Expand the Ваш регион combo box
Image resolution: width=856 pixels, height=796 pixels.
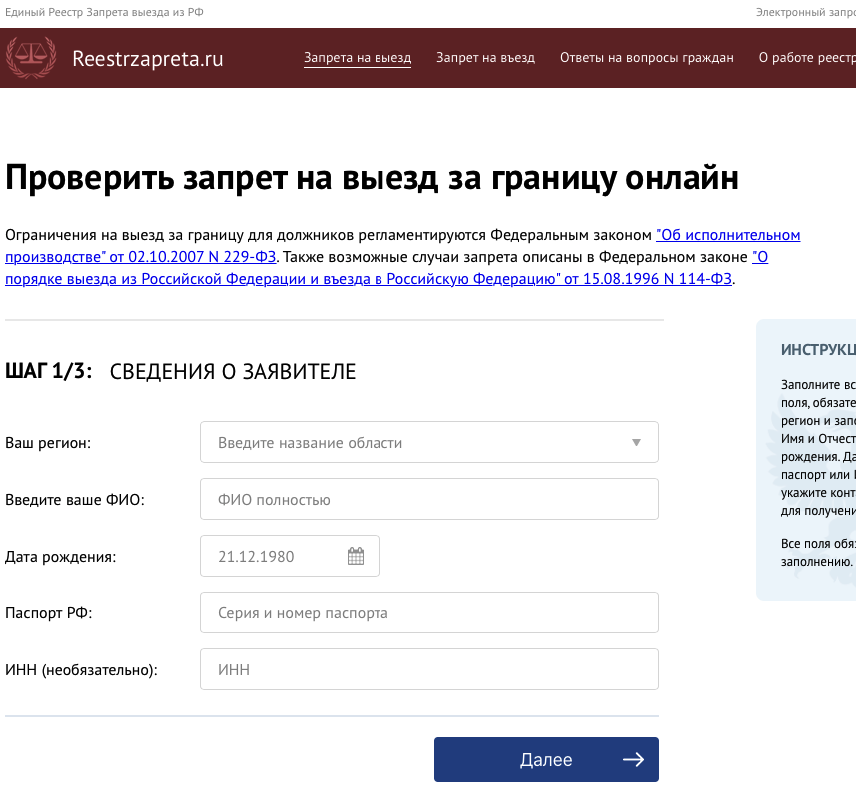(x=430, y=442)
